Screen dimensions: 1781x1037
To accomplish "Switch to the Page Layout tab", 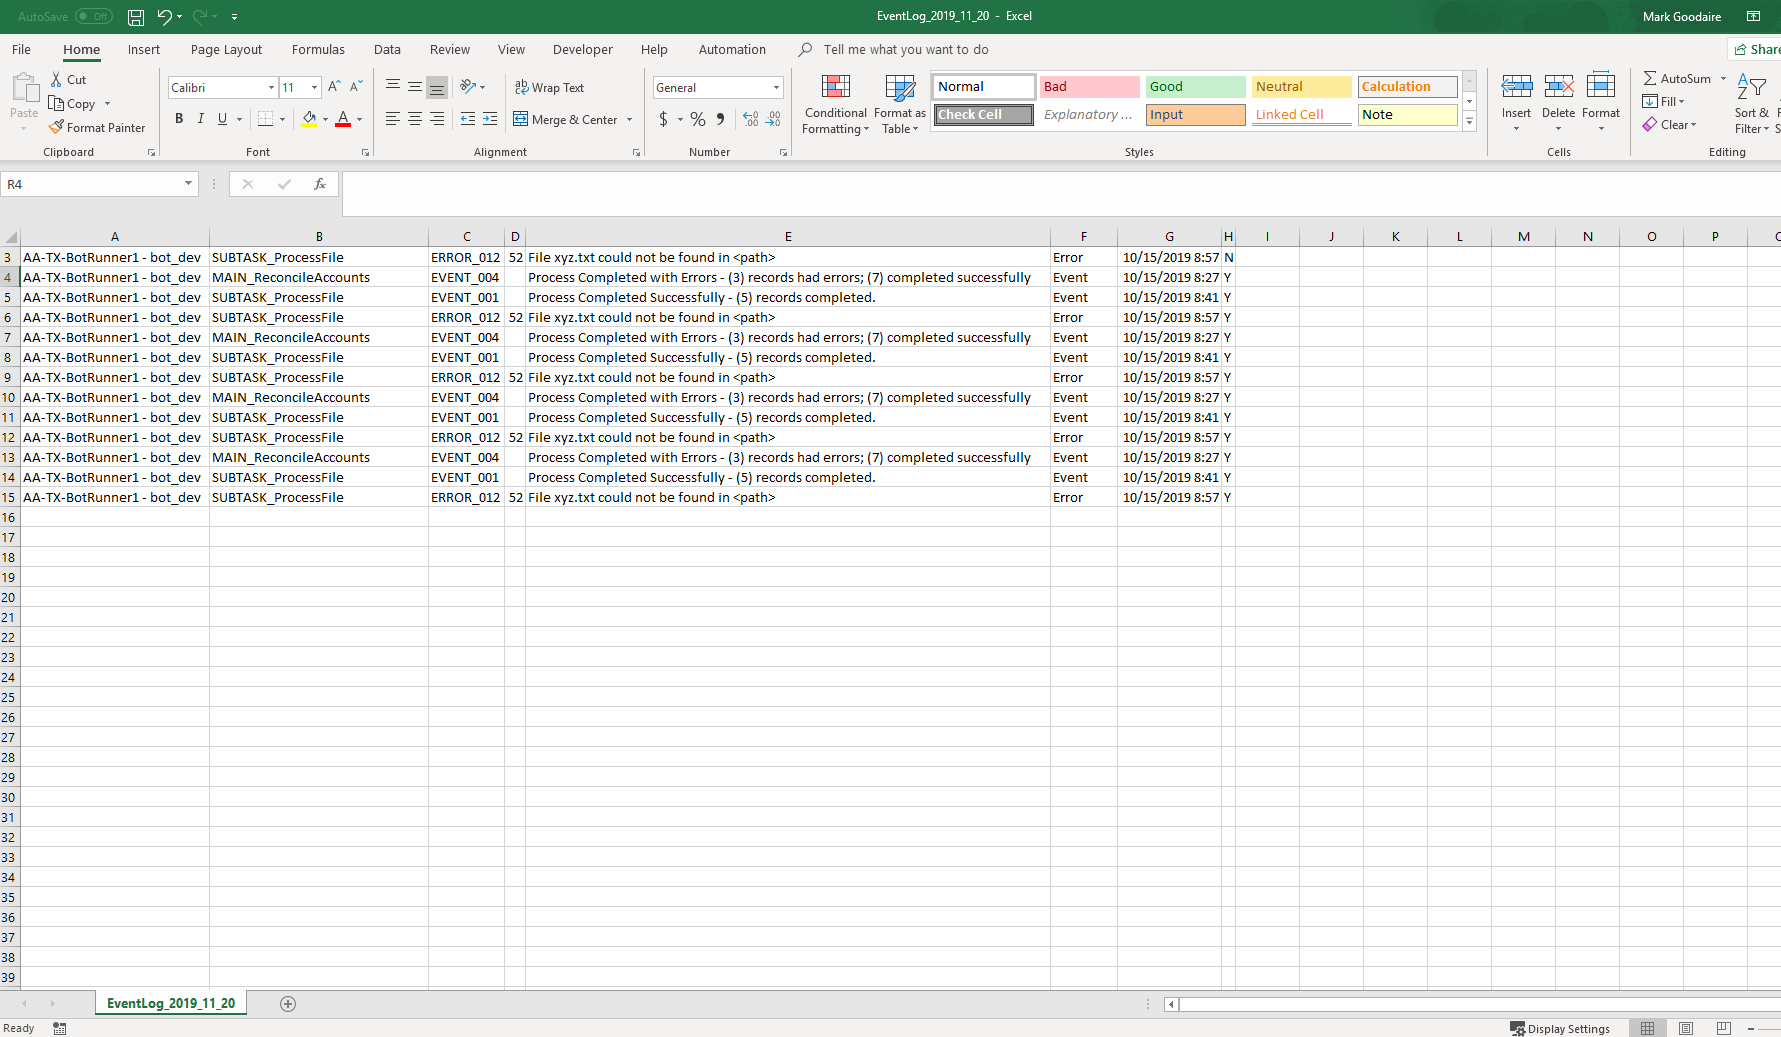I will (x=226, y=50).
